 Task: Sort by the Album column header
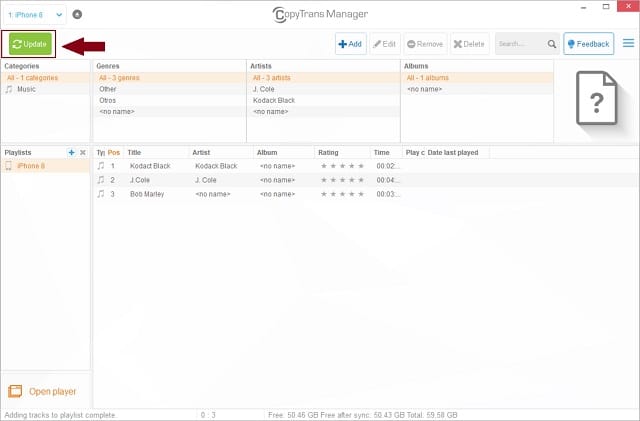point(283,152)
